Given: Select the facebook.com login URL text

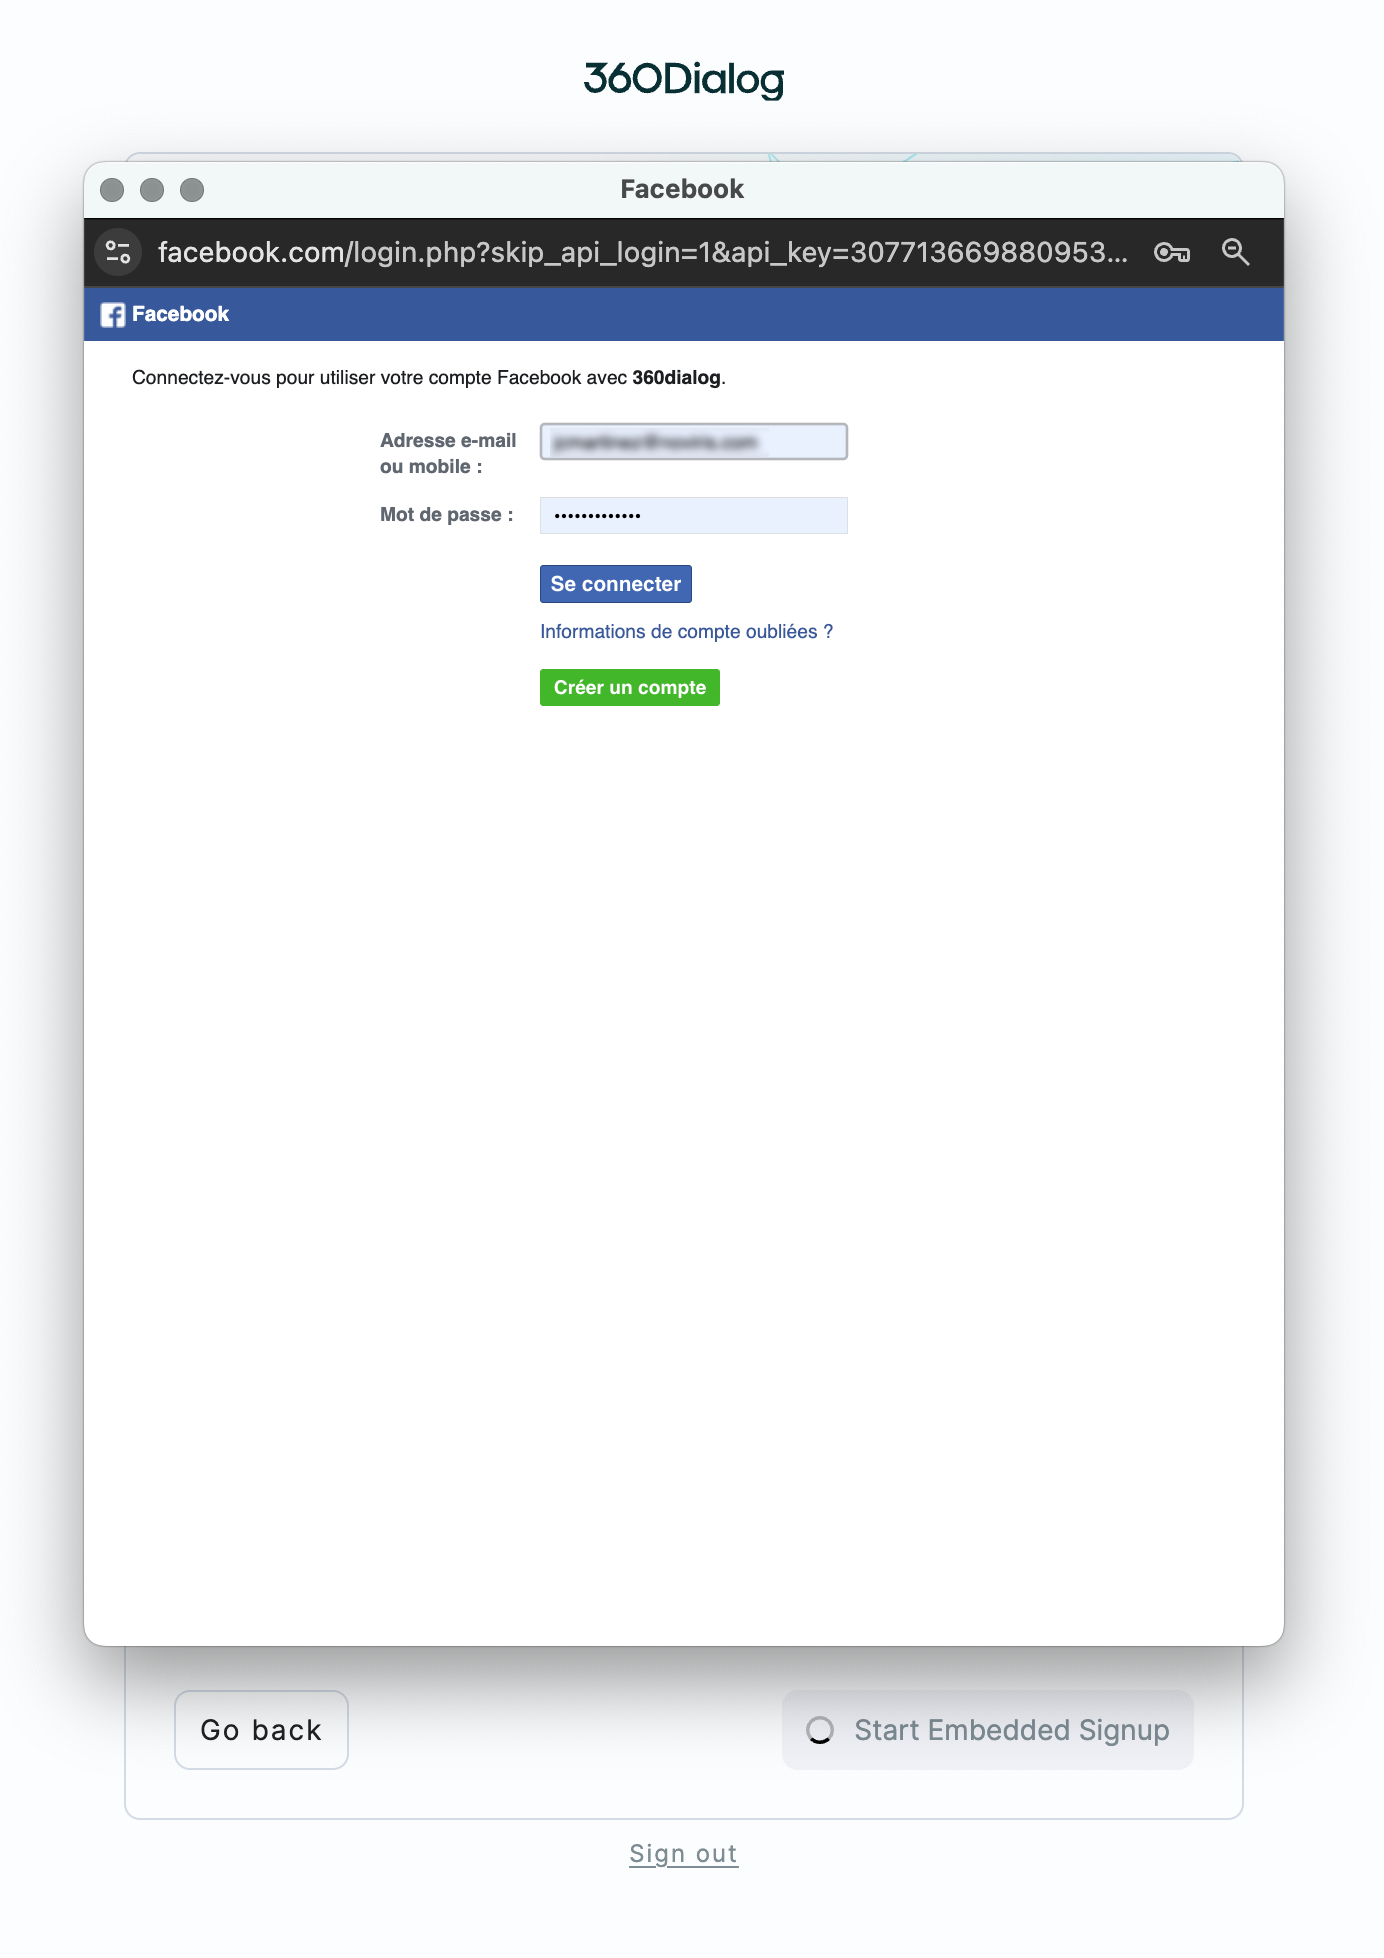Looking at the screenshot, I should [x=643, y=252].
